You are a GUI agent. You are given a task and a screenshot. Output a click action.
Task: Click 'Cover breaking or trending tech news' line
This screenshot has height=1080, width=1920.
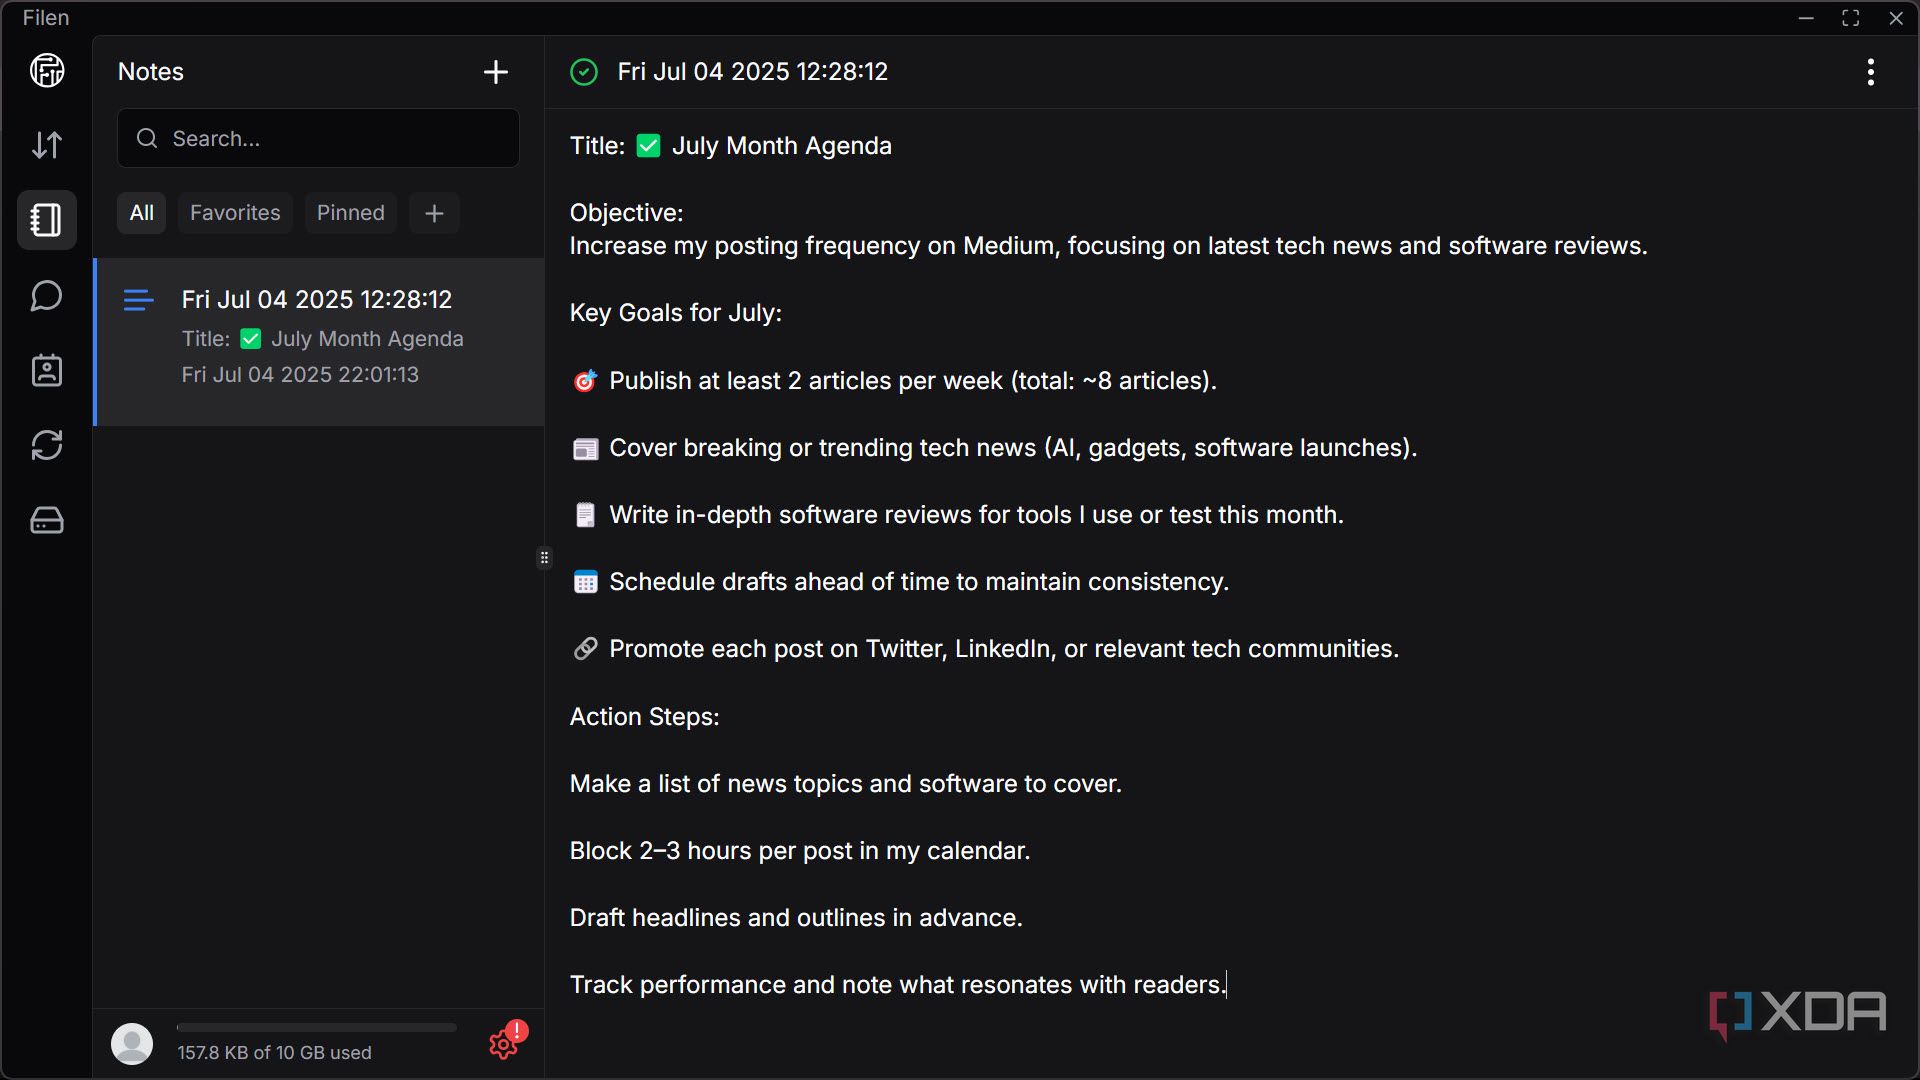(995, 448)
